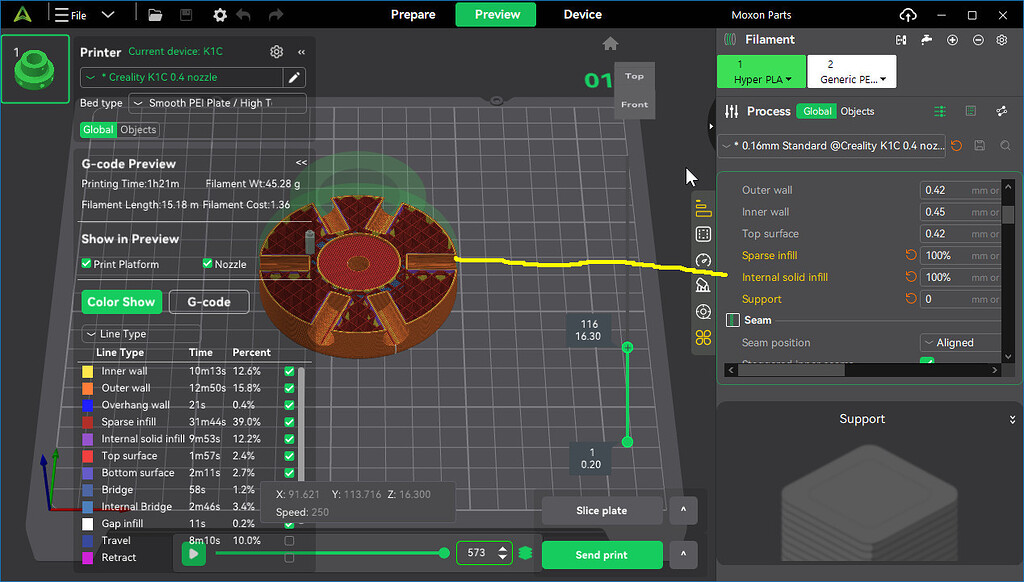
Task: Switch to the Prepare tab
Action: coord(413,15)
